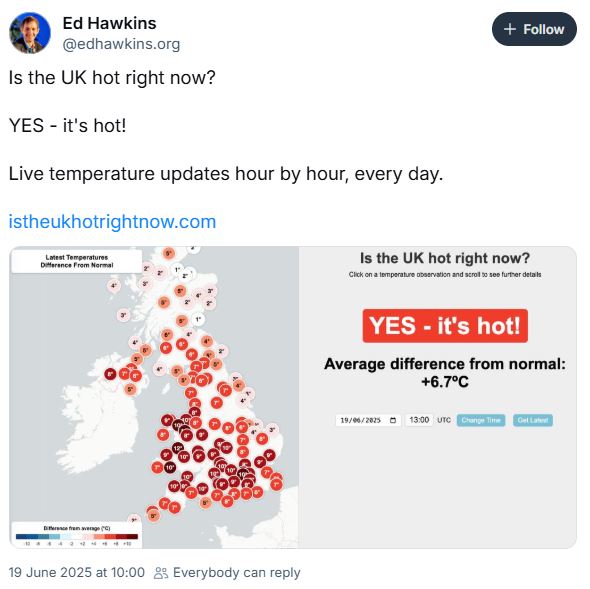The image size is (590, 589).
Task: Click the red YES - it's hot! banner
Action: (x=445, y=326)
